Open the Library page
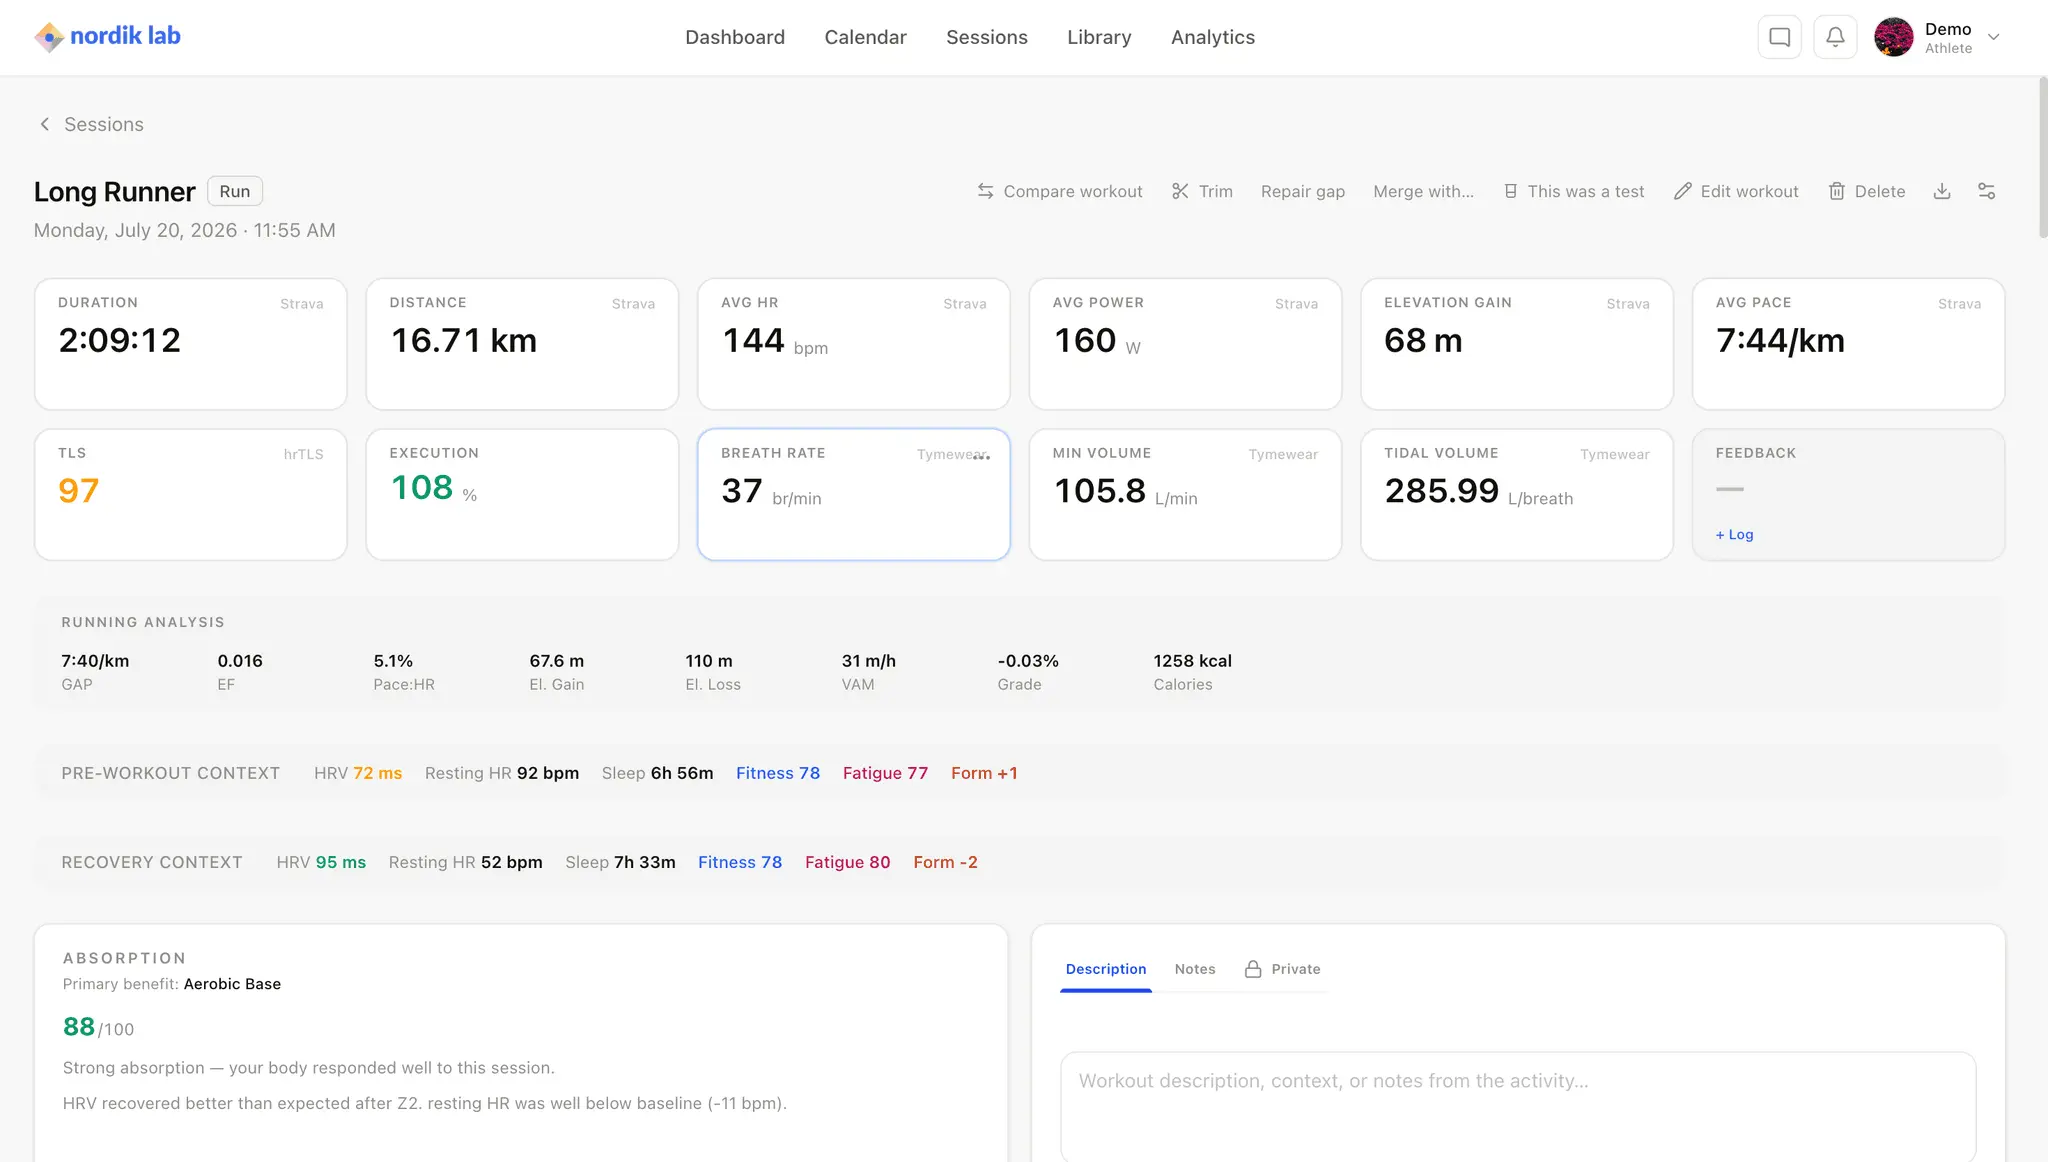Screen dimensions: 2048x1162 point(1099,37)
